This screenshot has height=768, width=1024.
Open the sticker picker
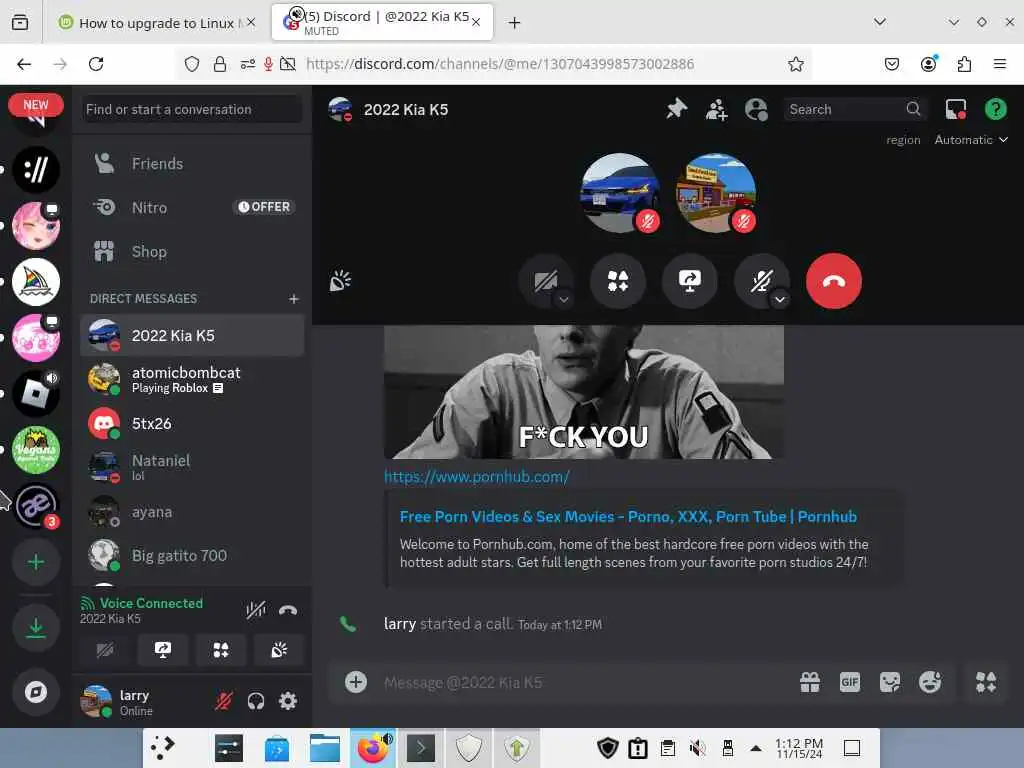(889, 682)
